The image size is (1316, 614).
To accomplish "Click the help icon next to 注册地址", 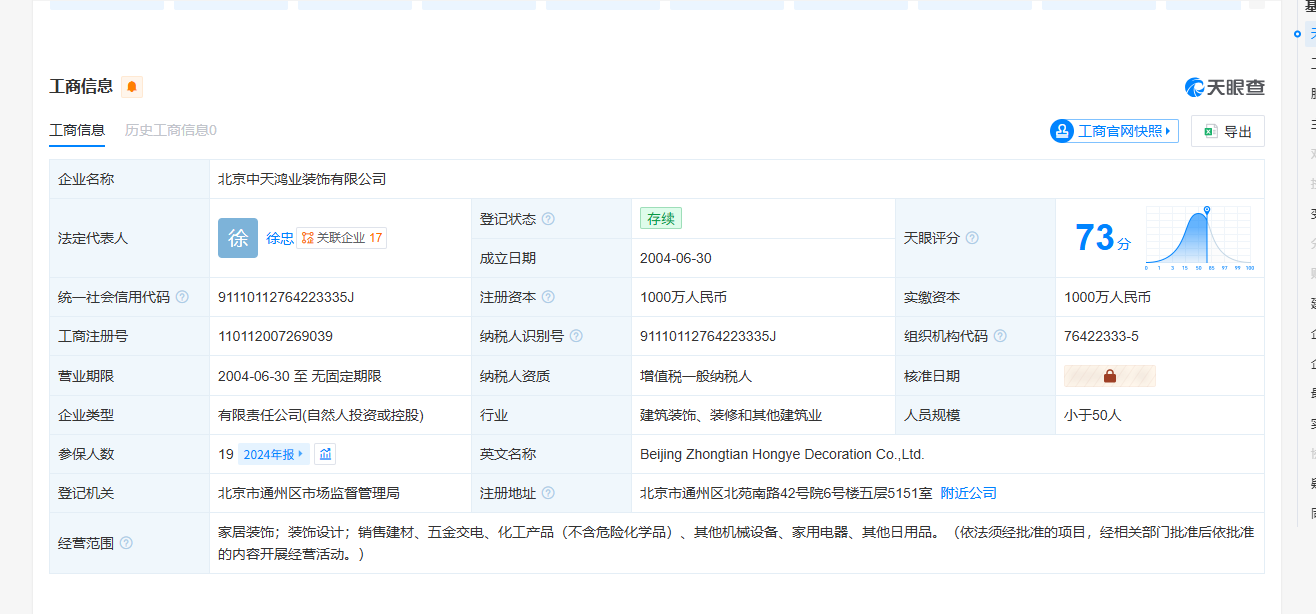I will click(548, 493).
